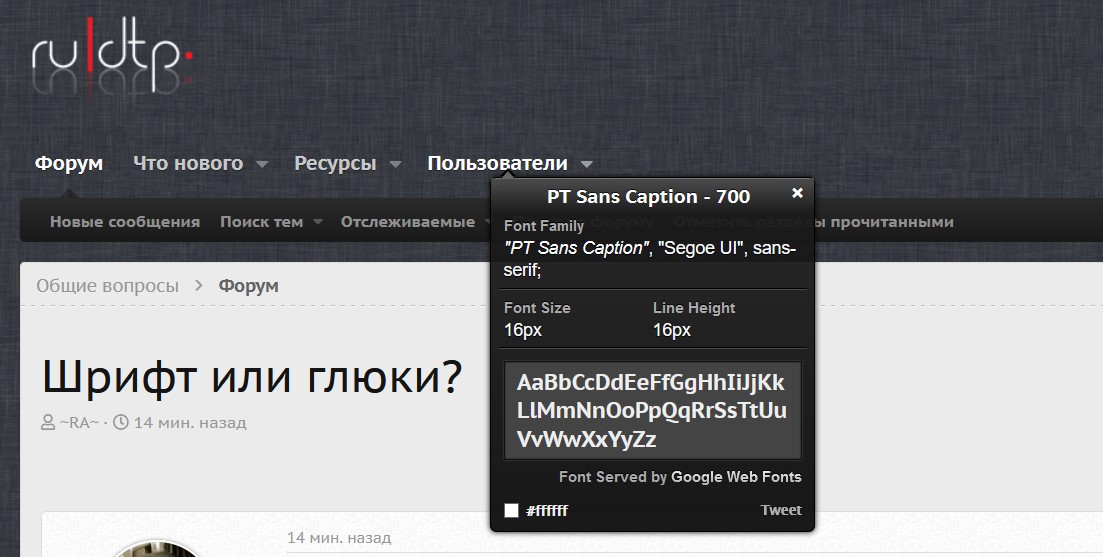Click the font family value text
The width and height of the screenshot is (1103, 557).
coord(650,259)
